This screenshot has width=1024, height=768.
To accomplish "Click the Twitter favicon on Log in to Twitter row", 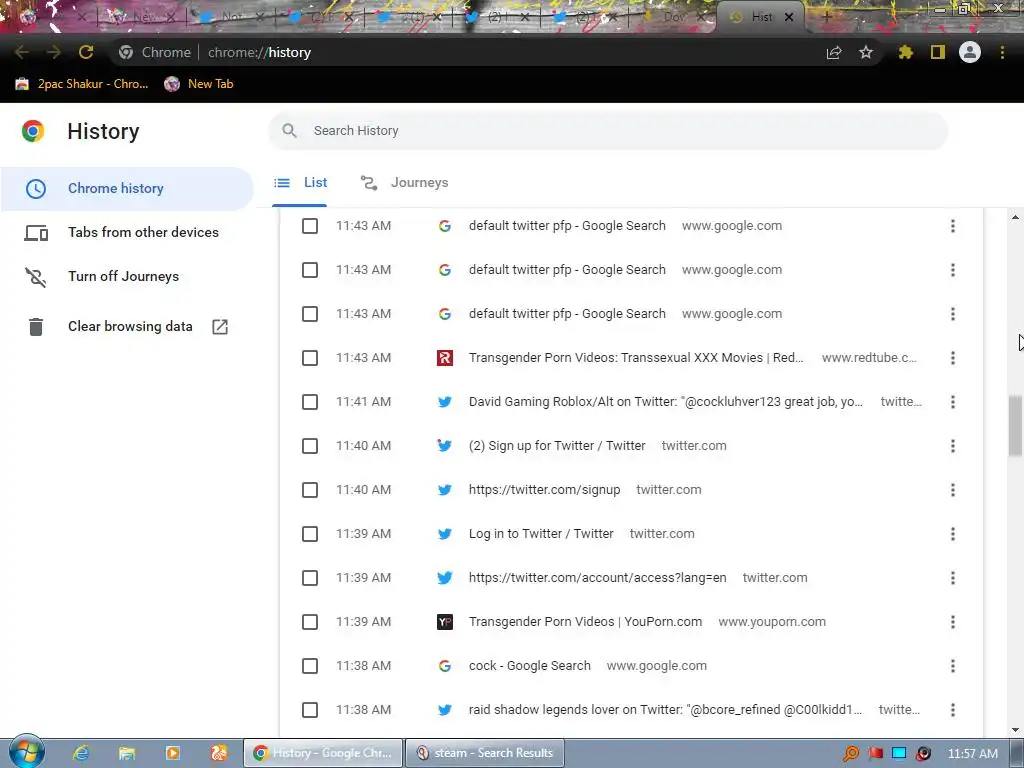I will tap(445, 534).
